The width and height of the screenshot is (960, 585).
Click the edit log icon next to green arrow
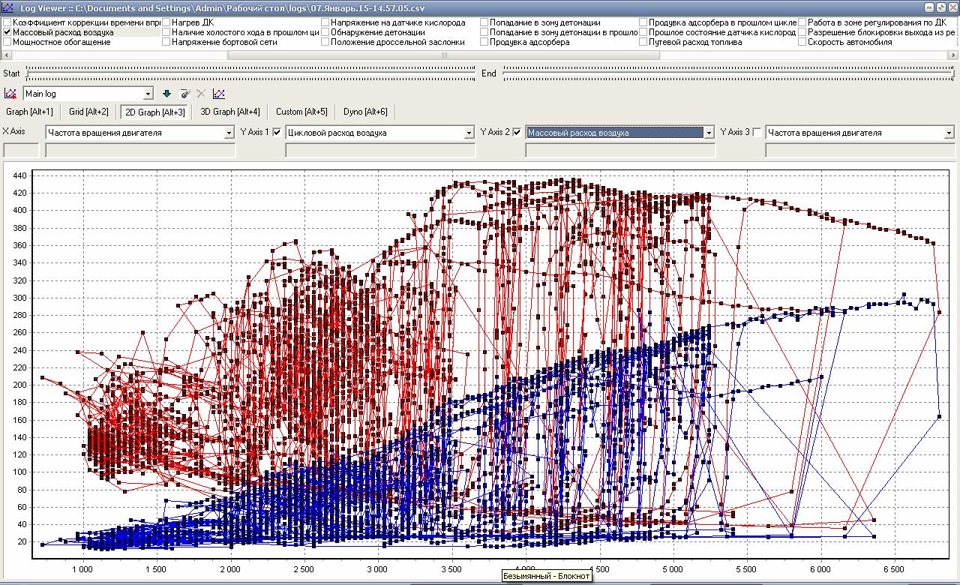pos(184,94)
